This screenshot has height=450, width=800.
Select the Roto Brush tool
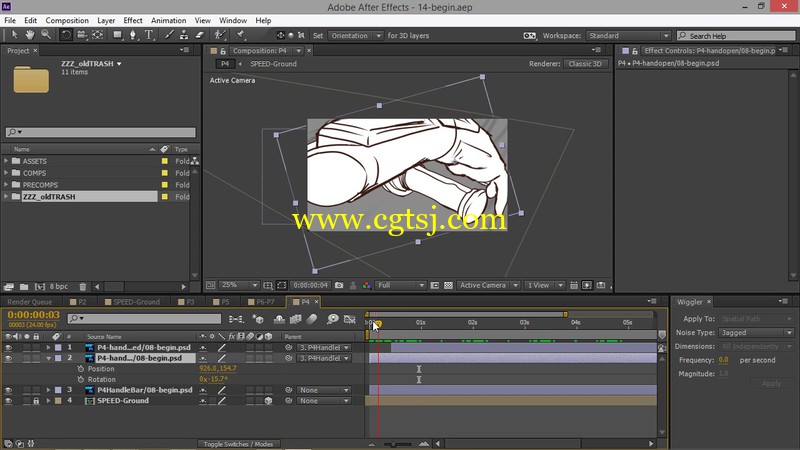[220, 35]
